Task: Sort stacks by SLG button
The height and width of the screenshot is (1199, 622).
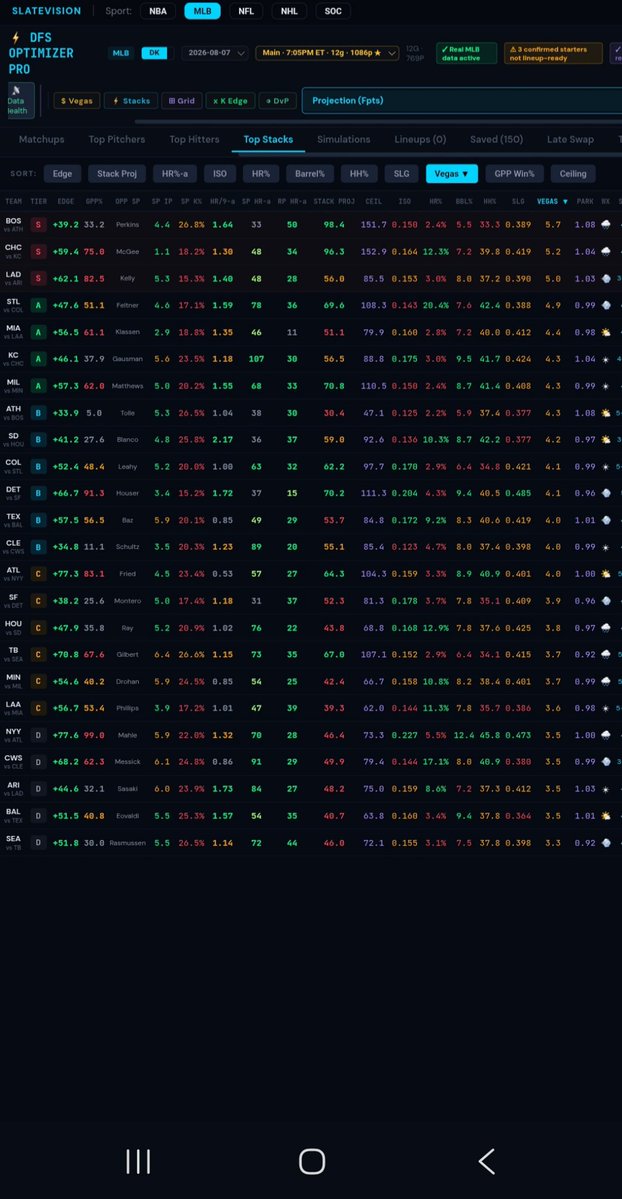Action: click(402, 174)
